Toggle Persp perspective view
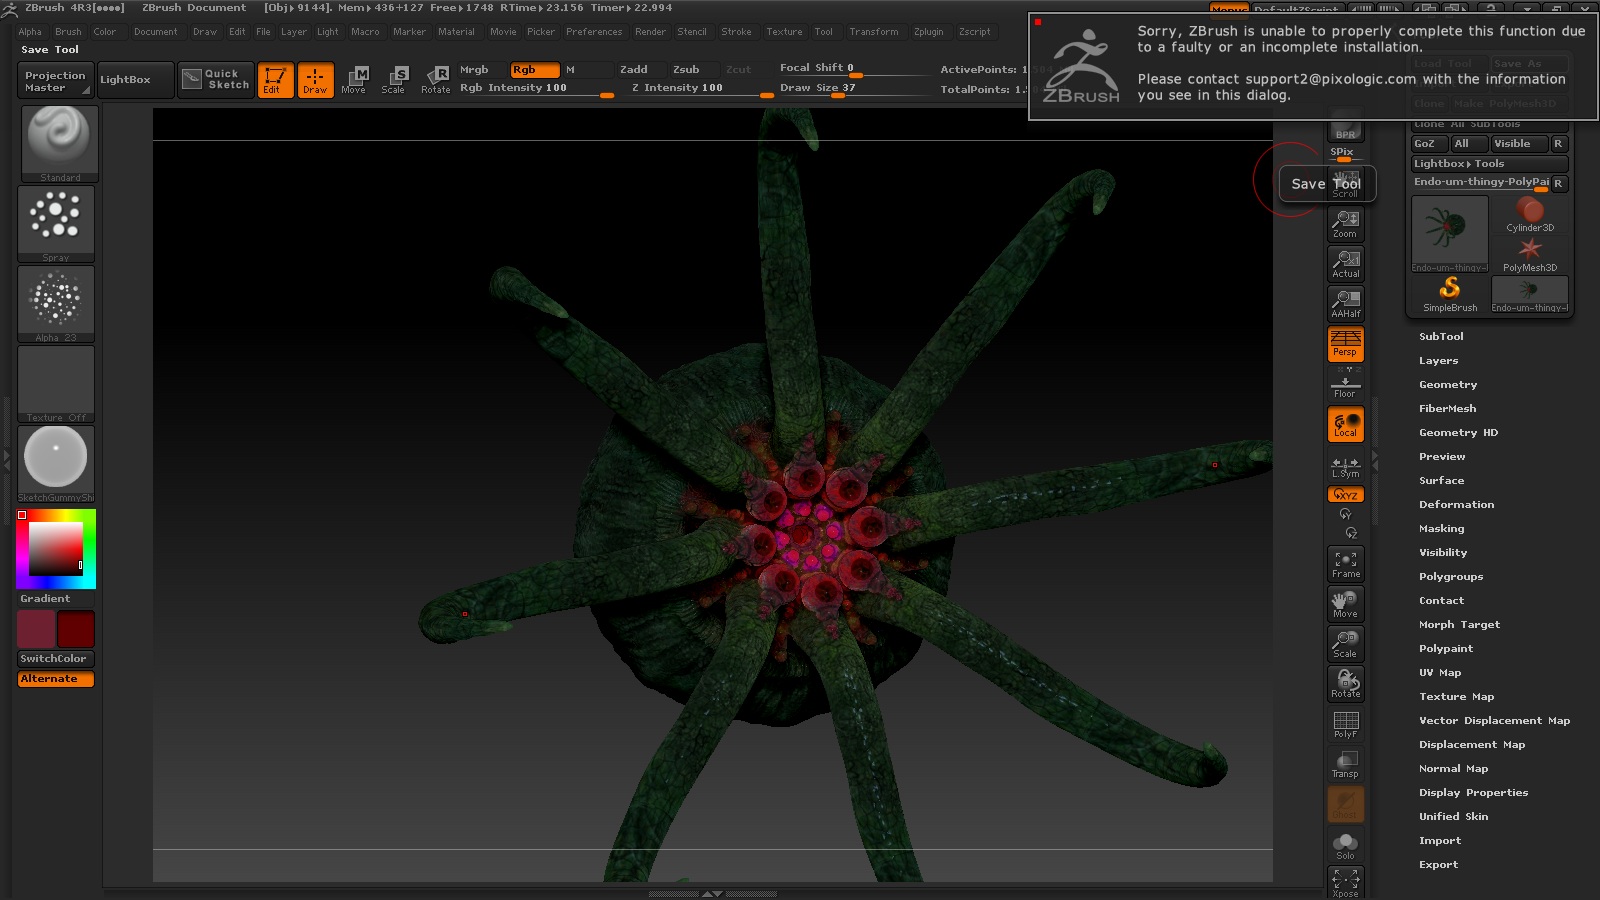Screen dimensions: 1600x900 click(1346, 344)
